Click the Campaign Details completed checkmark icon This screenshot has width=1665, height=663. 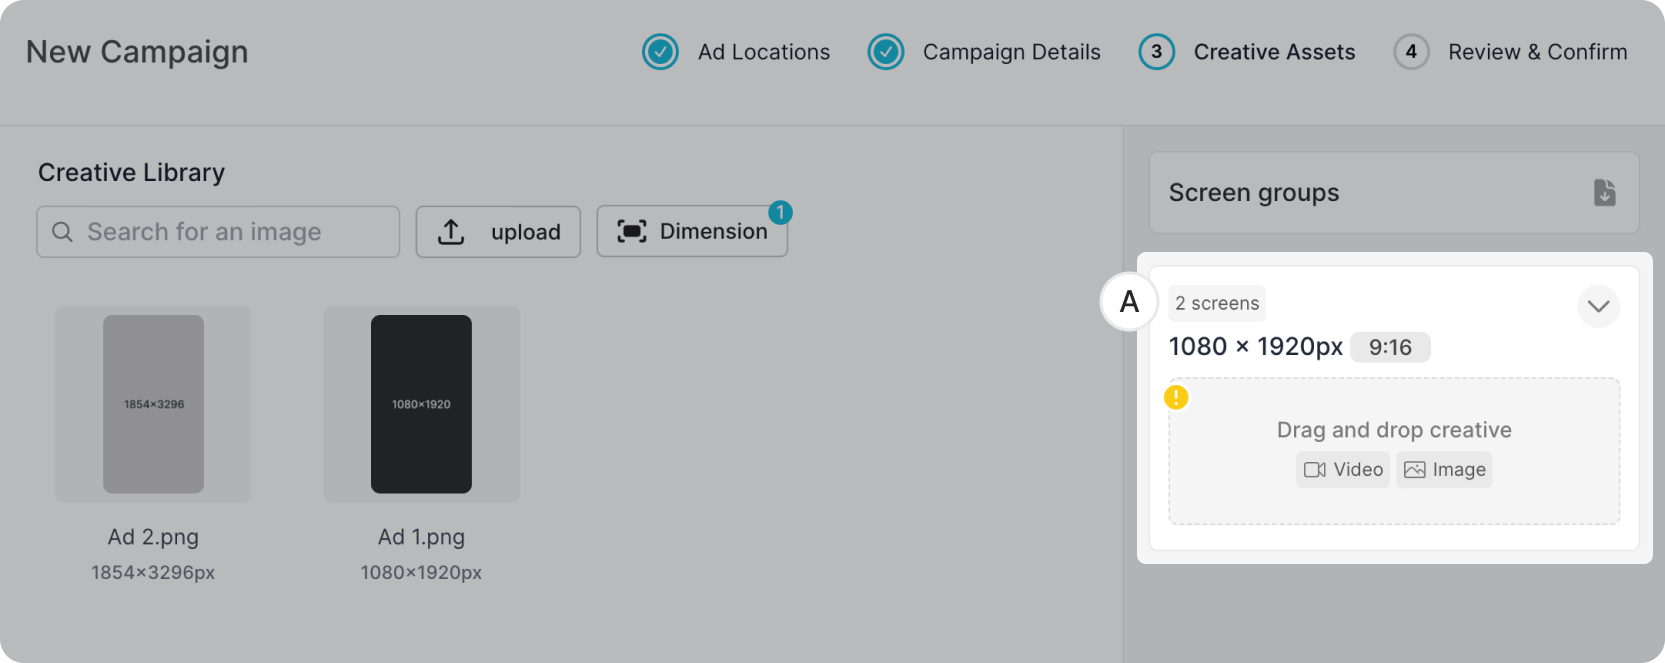pyautogui.click(x=885, y=52)
